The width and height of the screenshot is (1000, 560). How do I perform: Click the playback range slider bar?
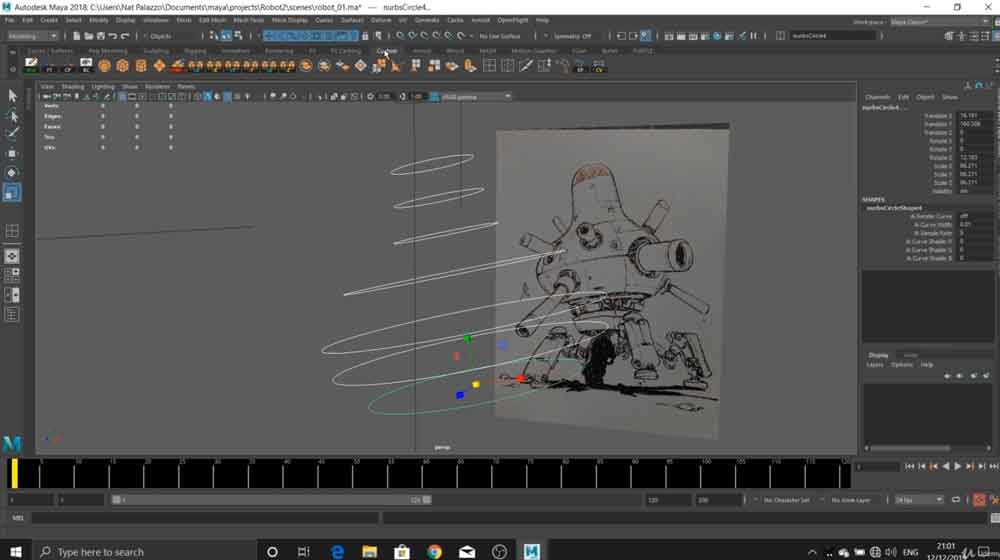(x=271, y=499)
